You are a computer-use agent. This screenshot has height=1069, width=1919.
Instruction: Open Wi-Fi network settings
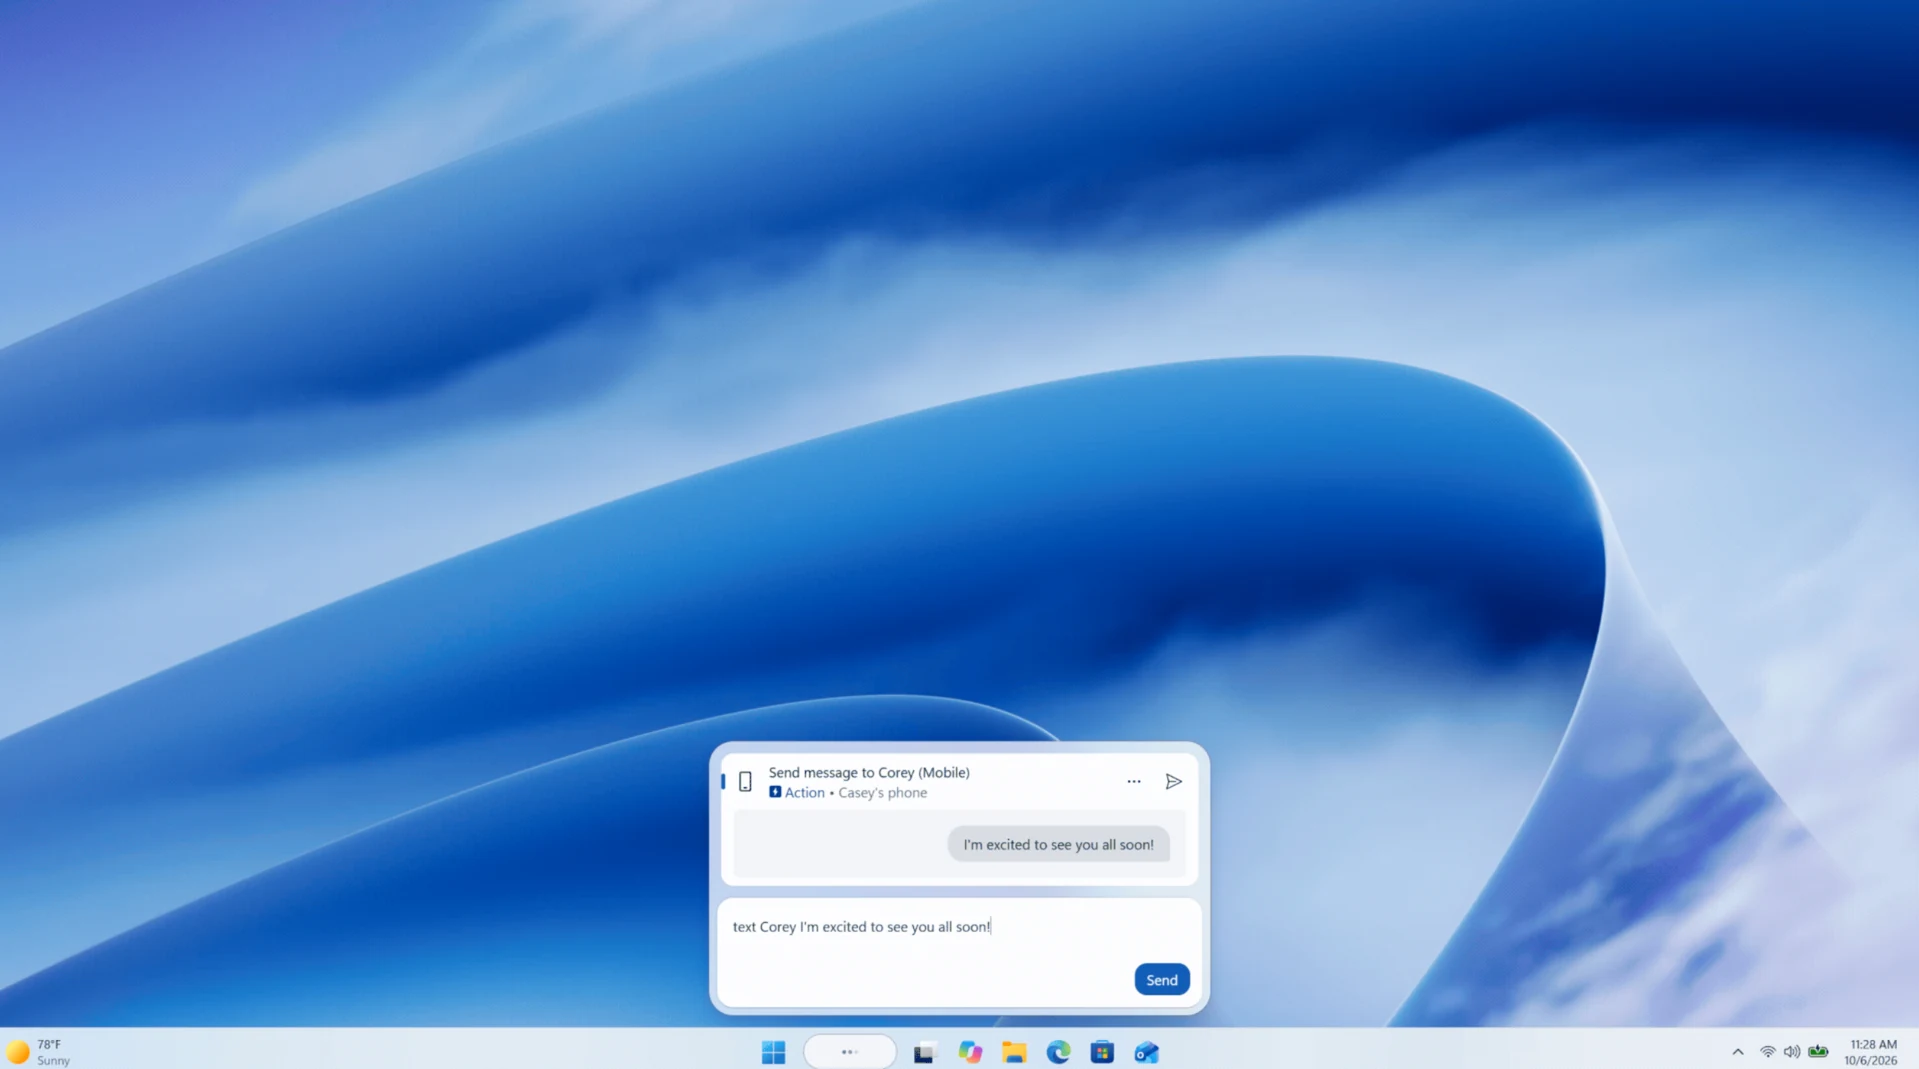[x=1767, y=1052]
